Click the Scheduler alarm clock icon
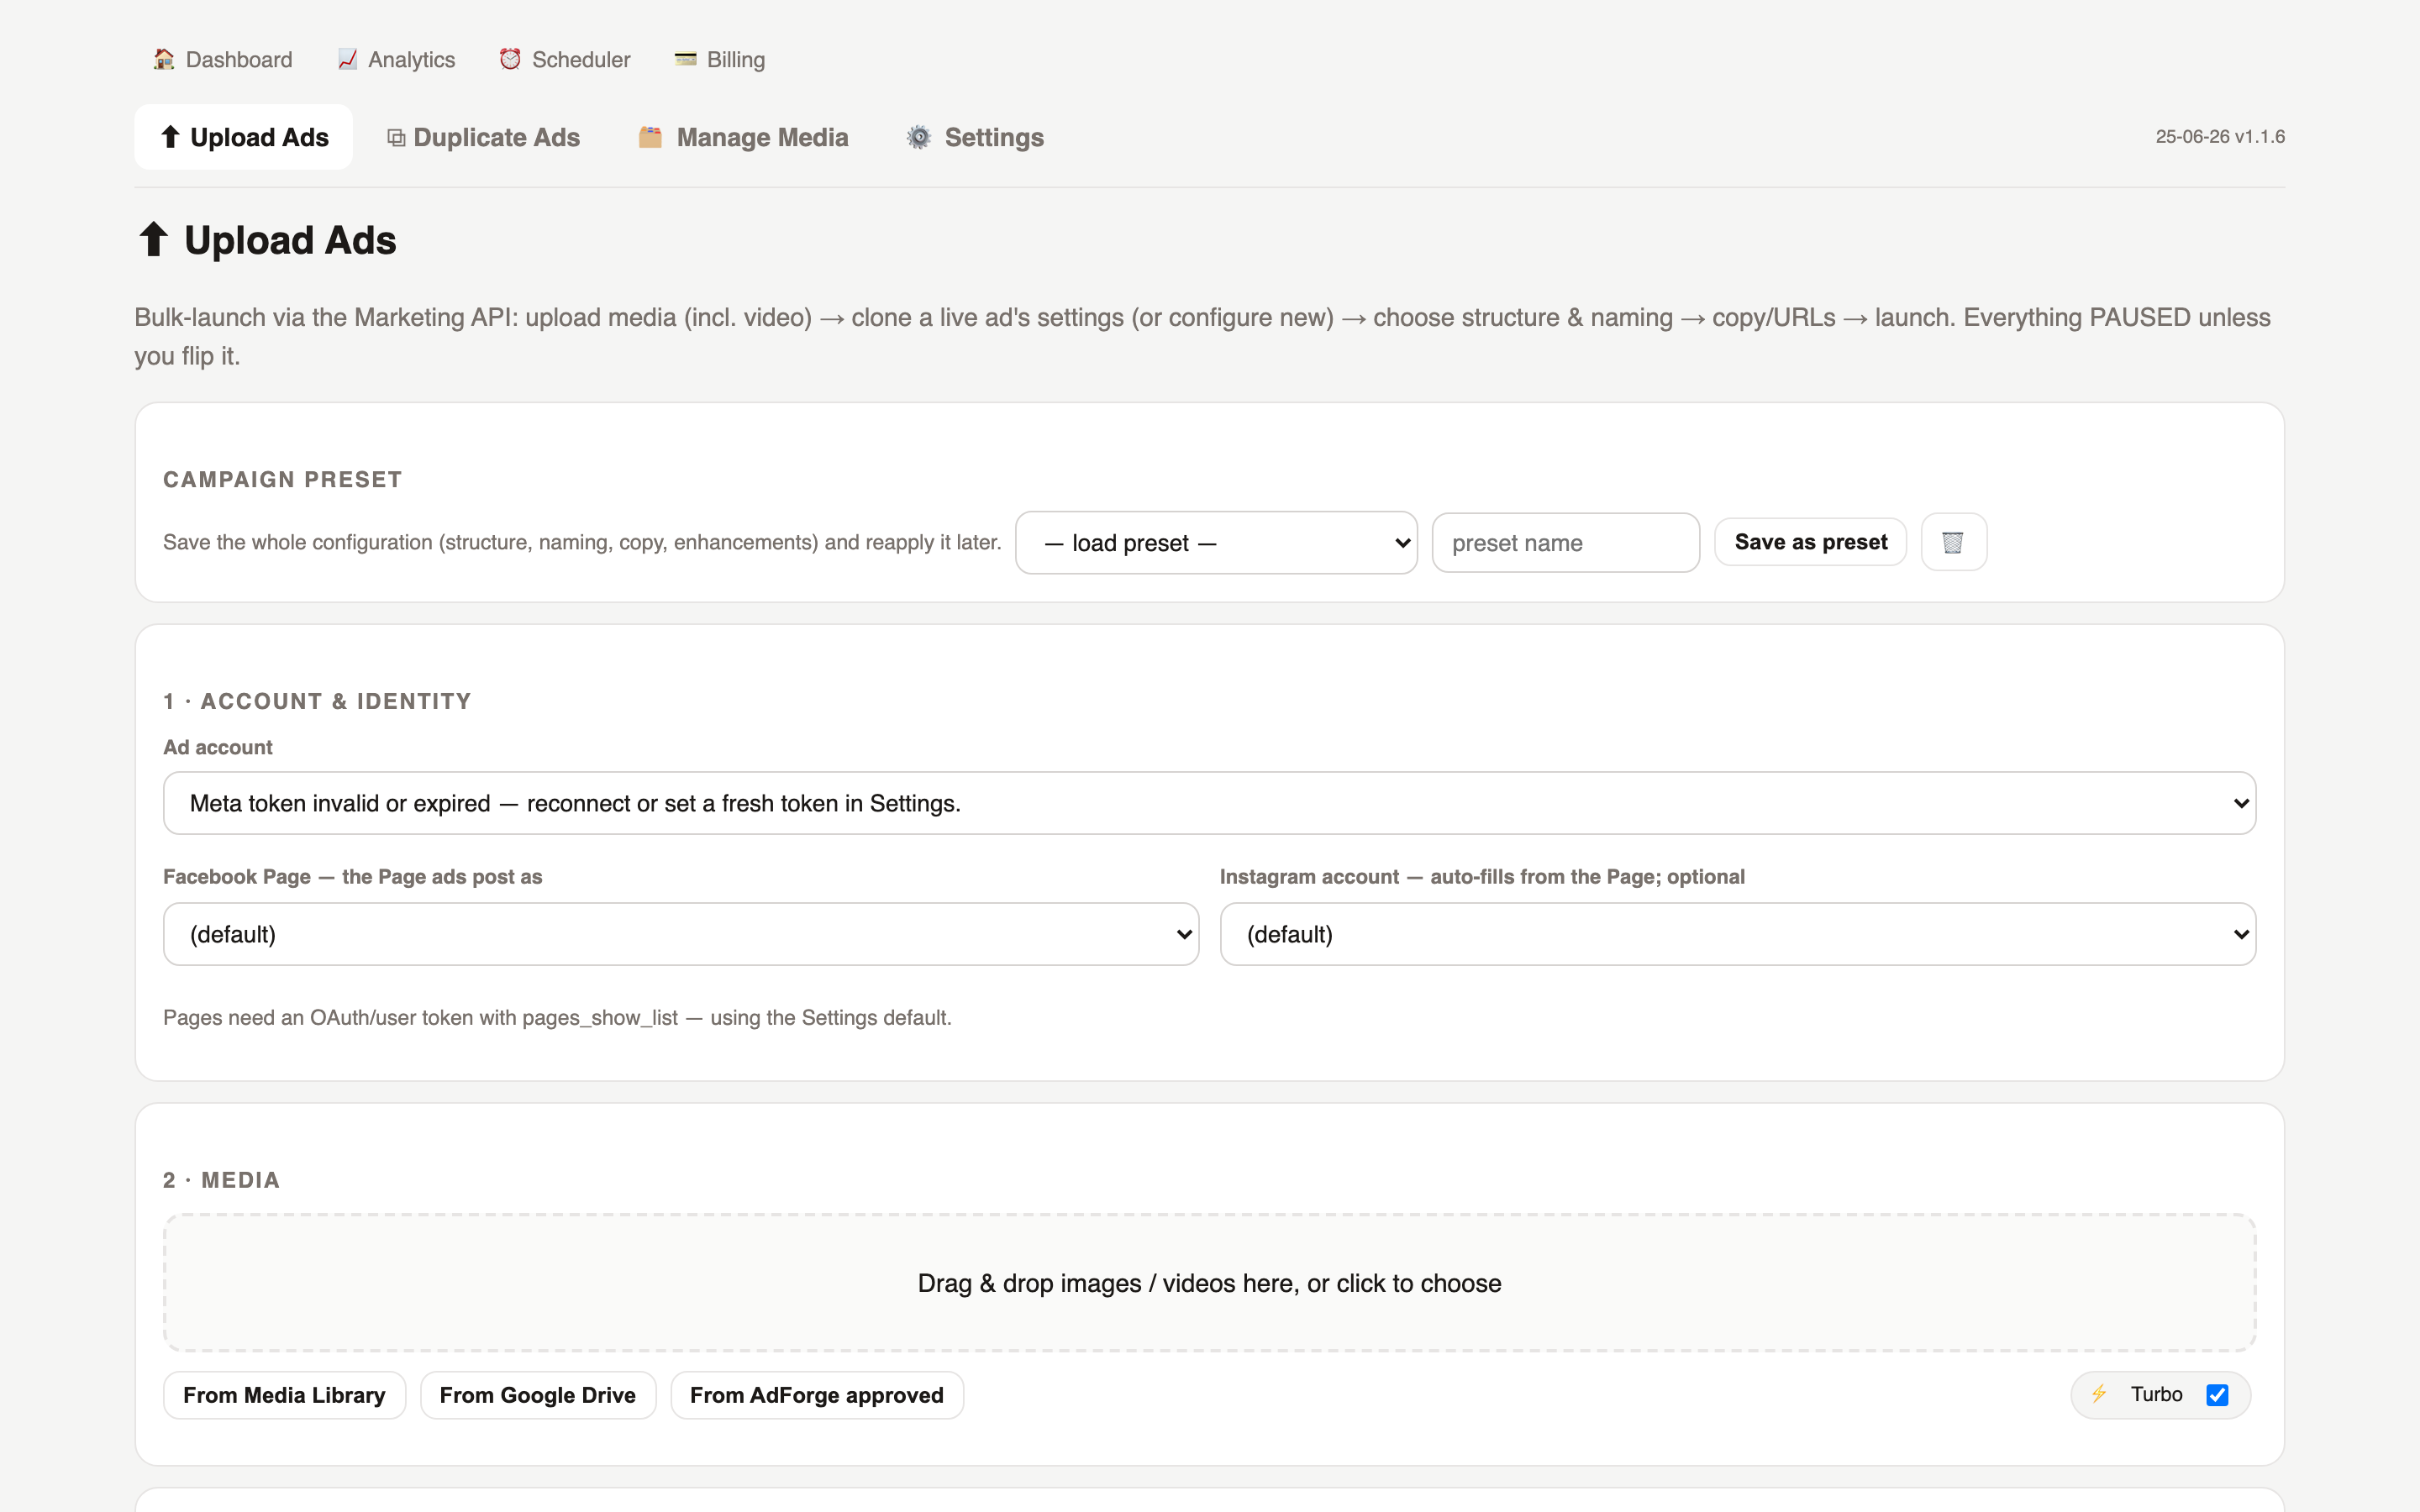The height and width of the screenshot is (1512, 2420). pyautogui.click(x=510, y=59)
